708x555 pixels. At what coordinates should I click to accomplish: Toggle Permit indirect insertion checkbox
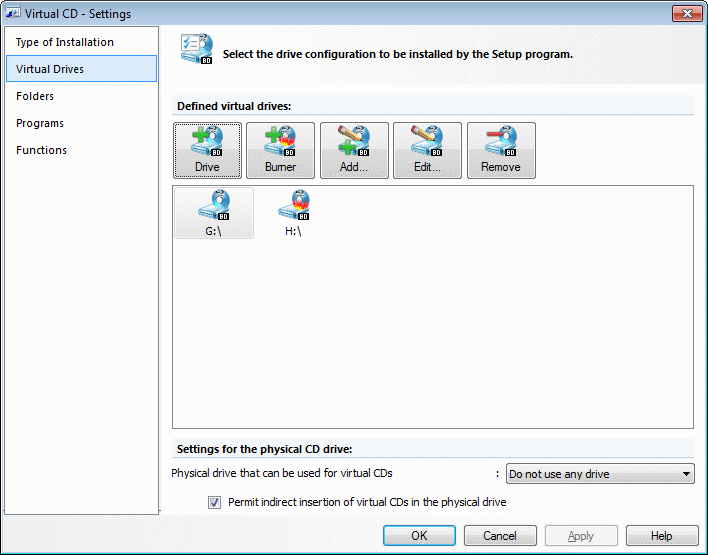[214, 502]
